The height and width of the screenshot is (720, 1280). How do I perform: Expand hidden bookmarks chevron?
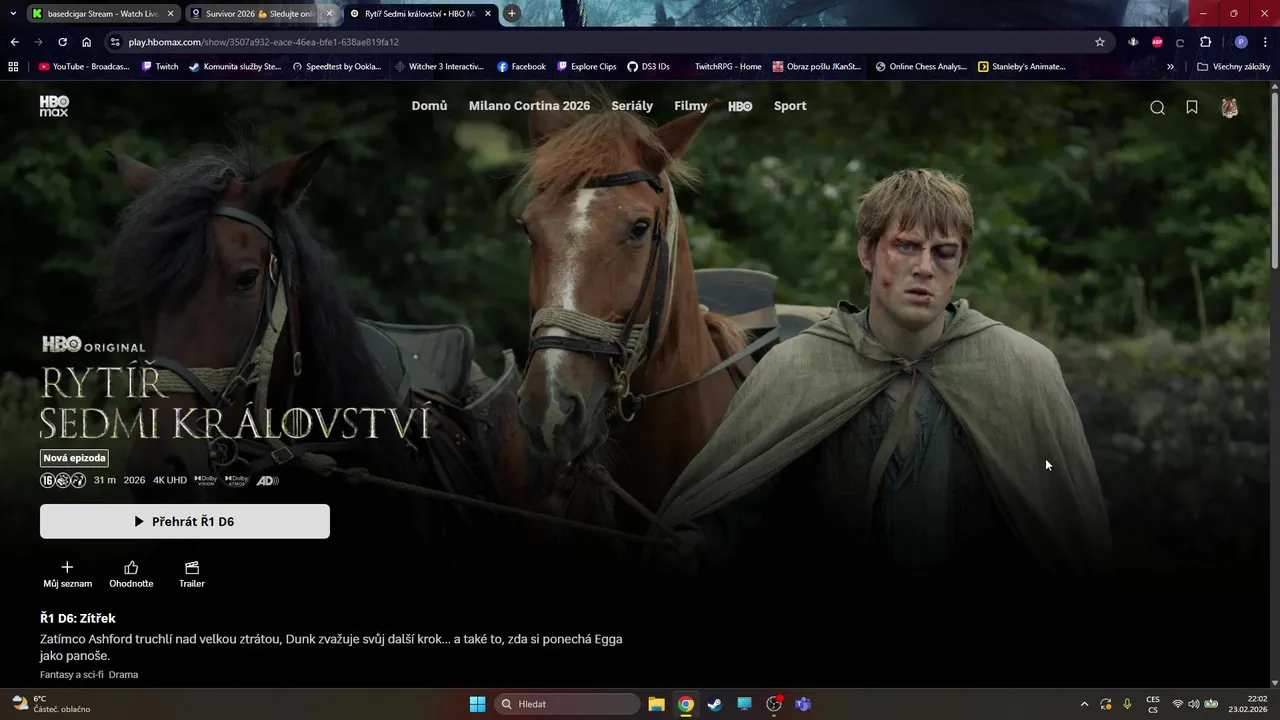(x=1170, y=67)
